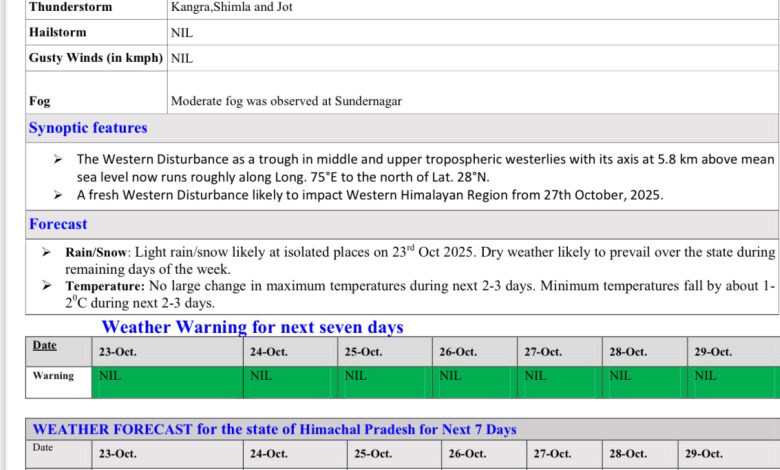Click the arrow bullet beside 'Rain/Snow'
The image size is (780, 470).
point(47,253)
